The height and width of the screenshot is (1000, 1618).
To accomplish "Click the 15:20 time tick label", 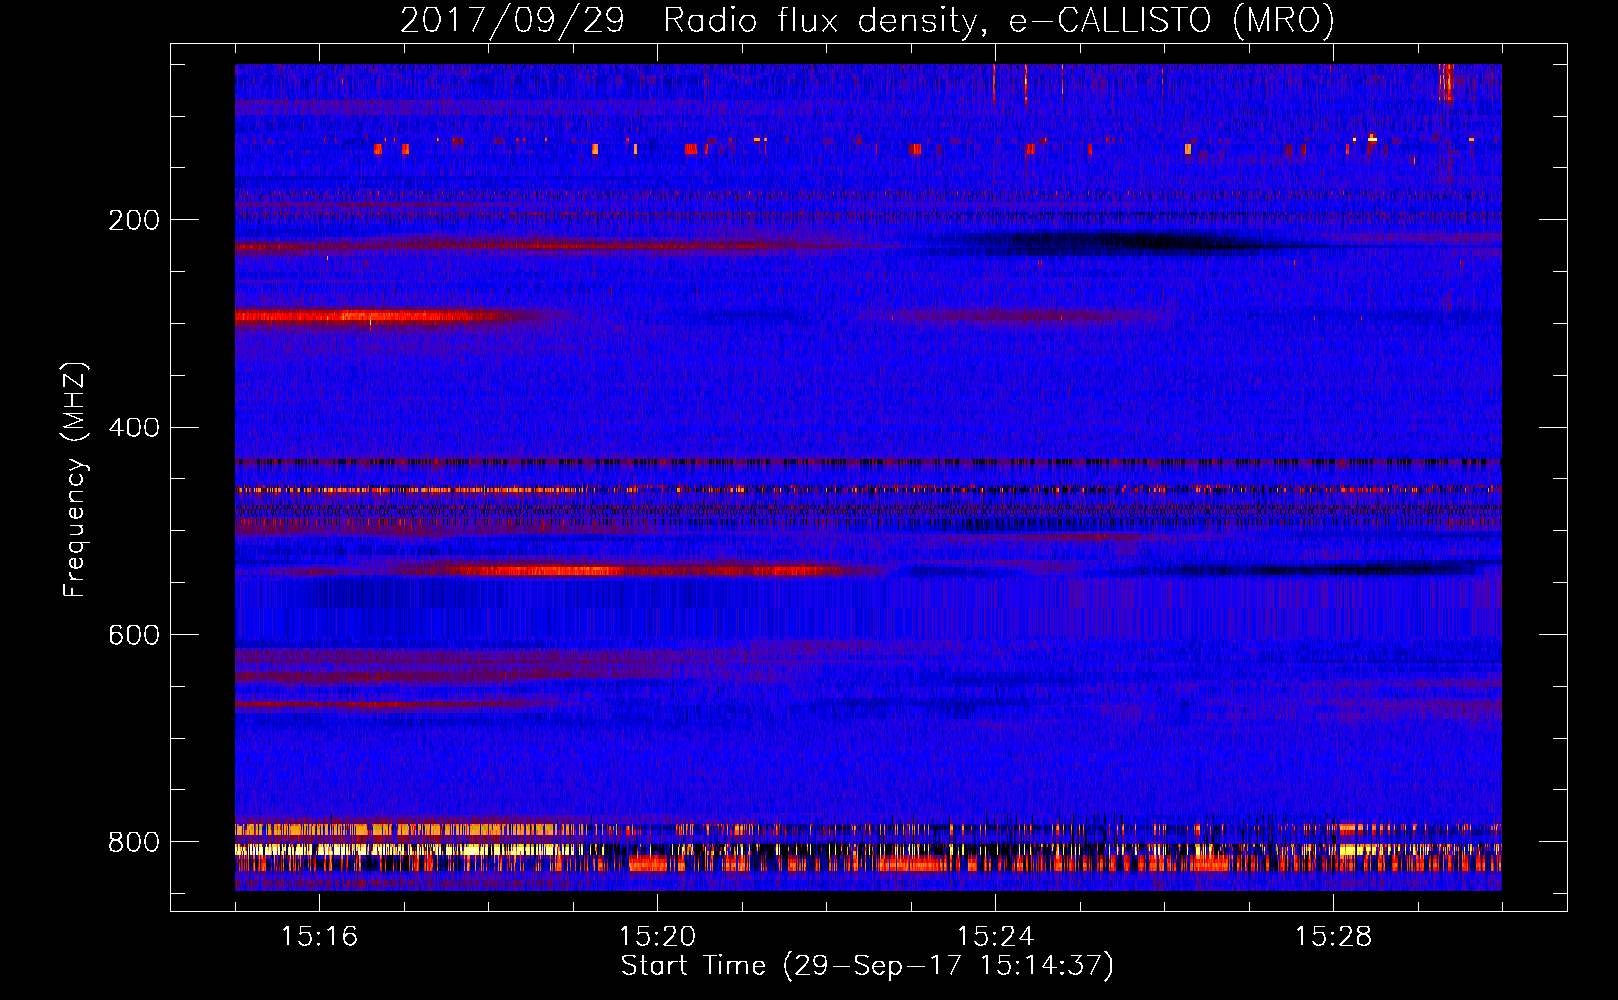I will [x=657, y=937].
